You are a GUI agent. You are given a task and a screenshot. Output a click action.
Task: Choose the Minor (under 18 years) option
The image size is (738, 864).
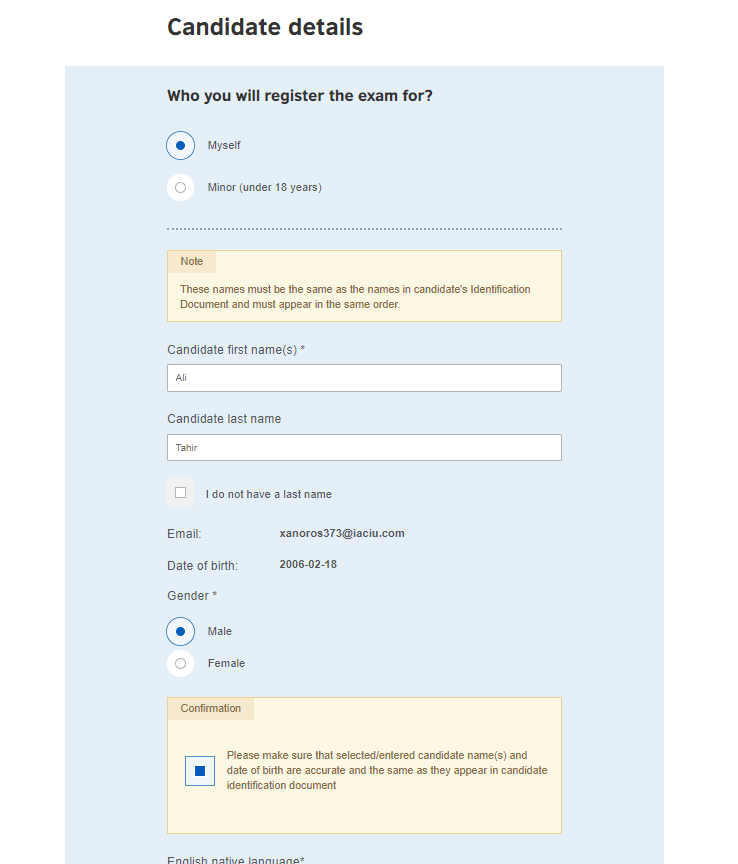(180, 187)
